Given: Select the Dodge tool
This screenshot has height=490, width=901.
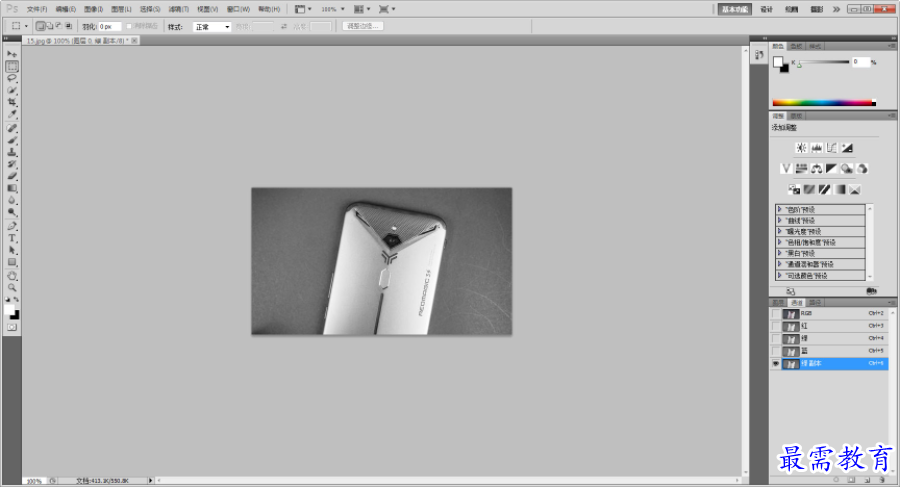Looking at the screenshot, I should 11,213.
